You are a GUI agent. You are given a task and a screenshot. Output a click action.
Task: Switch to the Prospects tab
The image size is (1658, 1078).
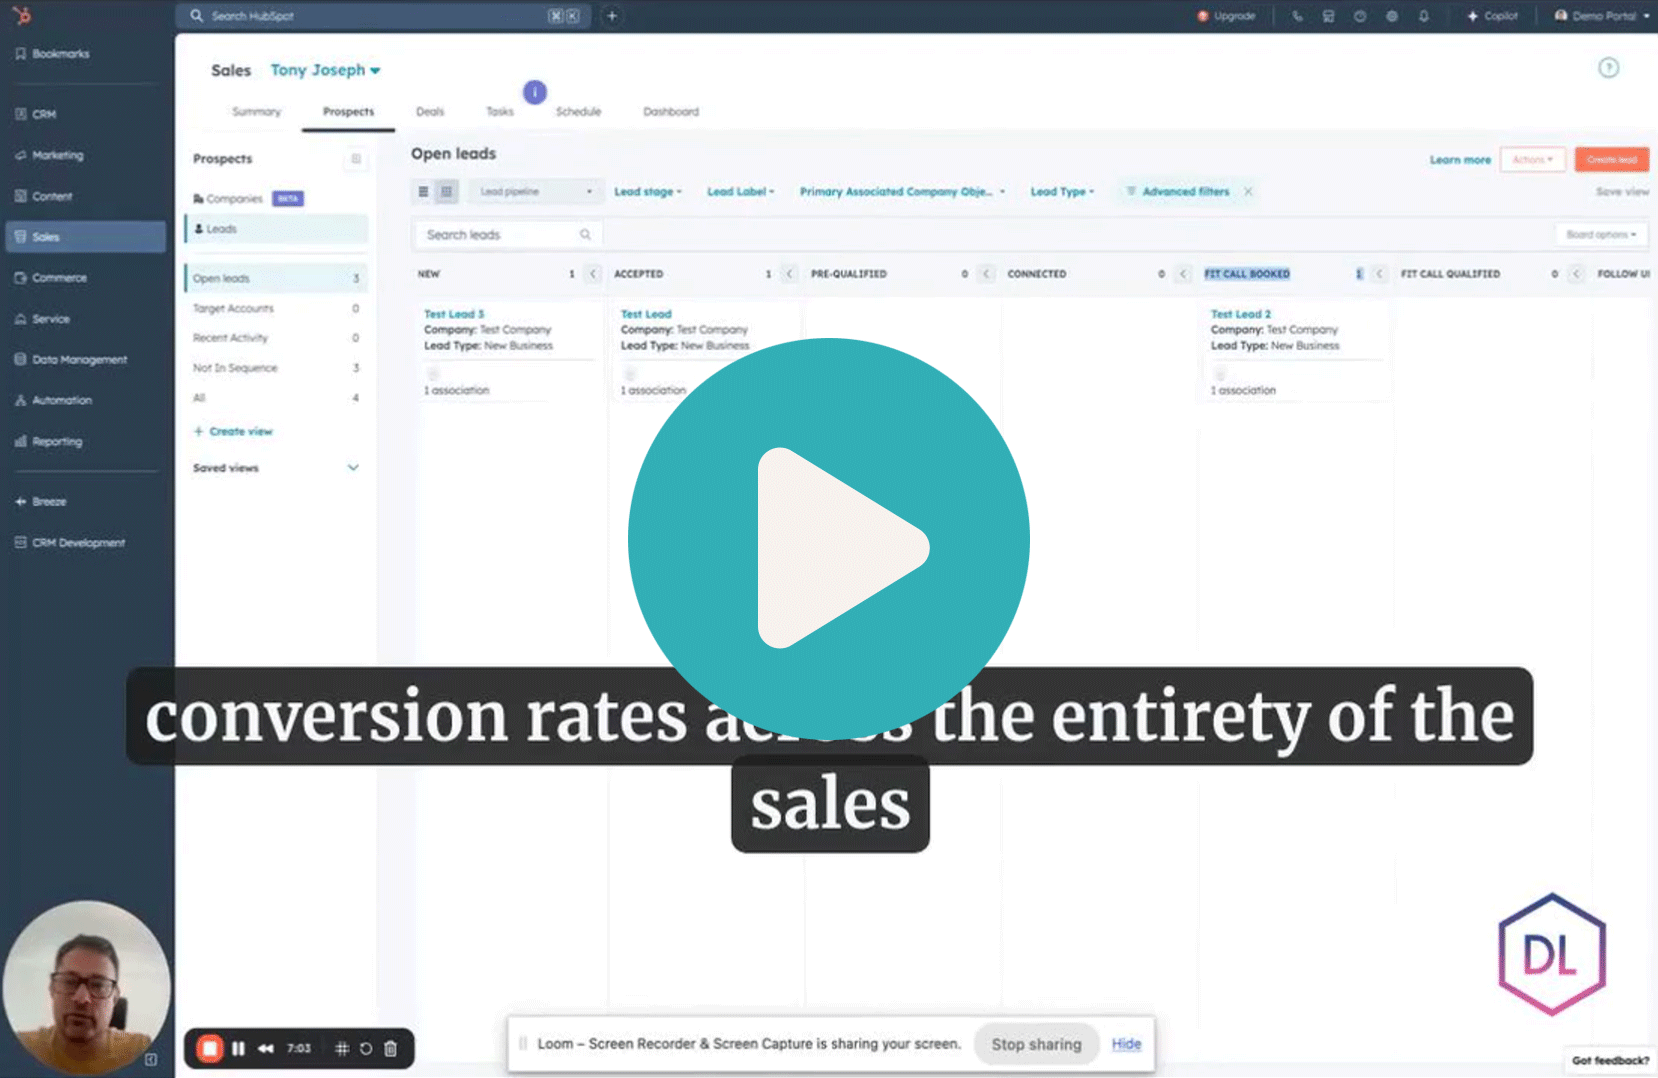coord(348,112)
